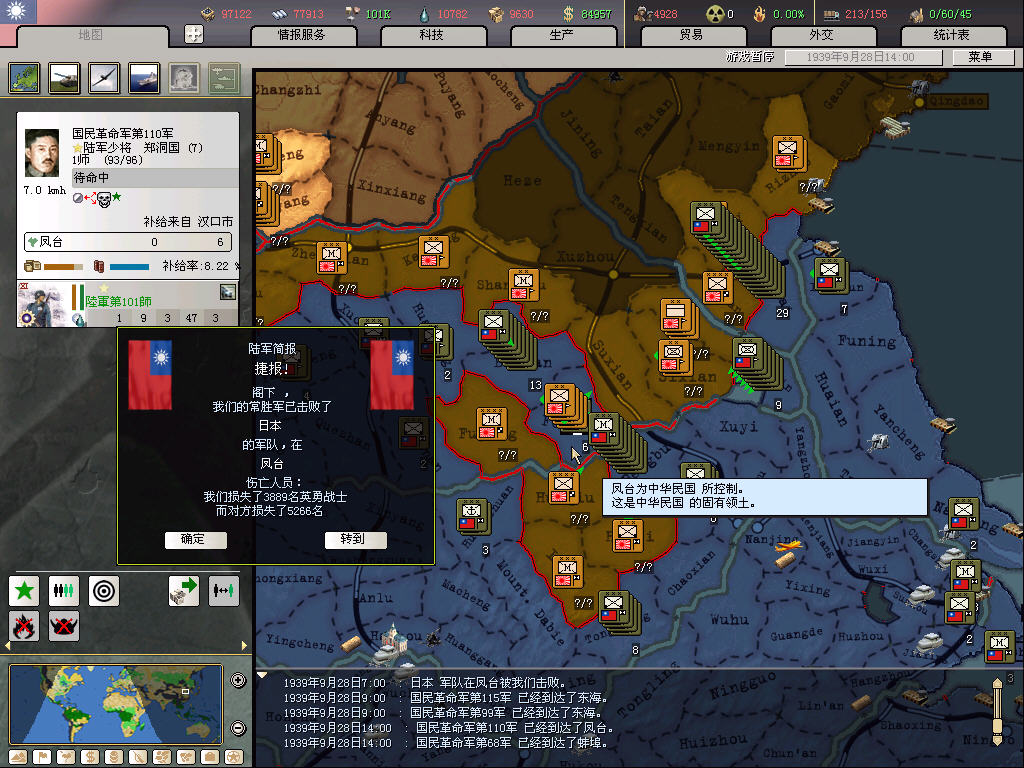Image resolution: width=1024 pixels, height=768 pixels.
Task: Click the Republic of China flag icon
Action: pos(18,11)
